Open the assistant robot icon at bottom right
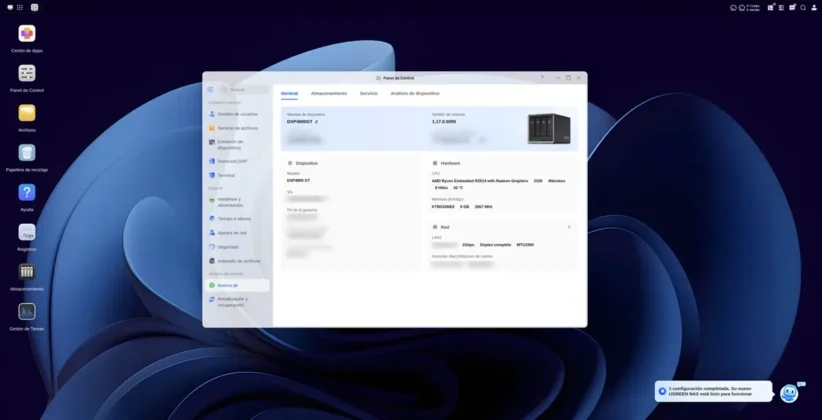 [789, 393]
